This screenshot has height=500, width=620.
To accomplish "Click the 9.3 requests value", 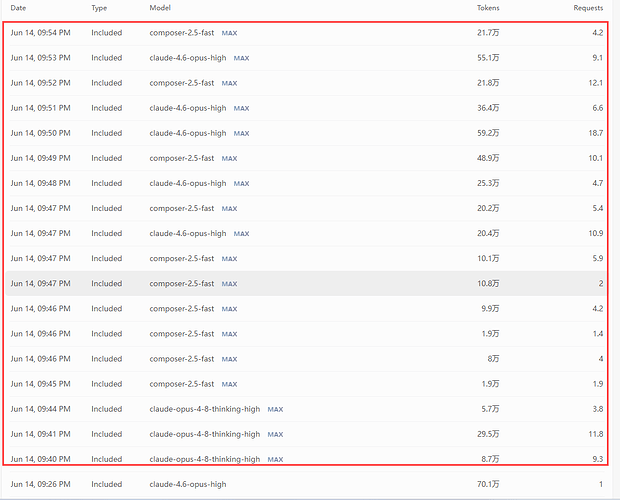I will point(597,459).
